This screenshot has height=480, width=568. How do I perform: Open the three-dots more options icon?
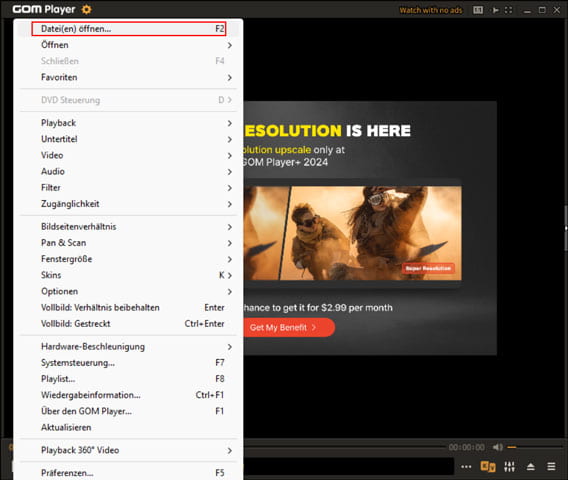pos(466,467)
